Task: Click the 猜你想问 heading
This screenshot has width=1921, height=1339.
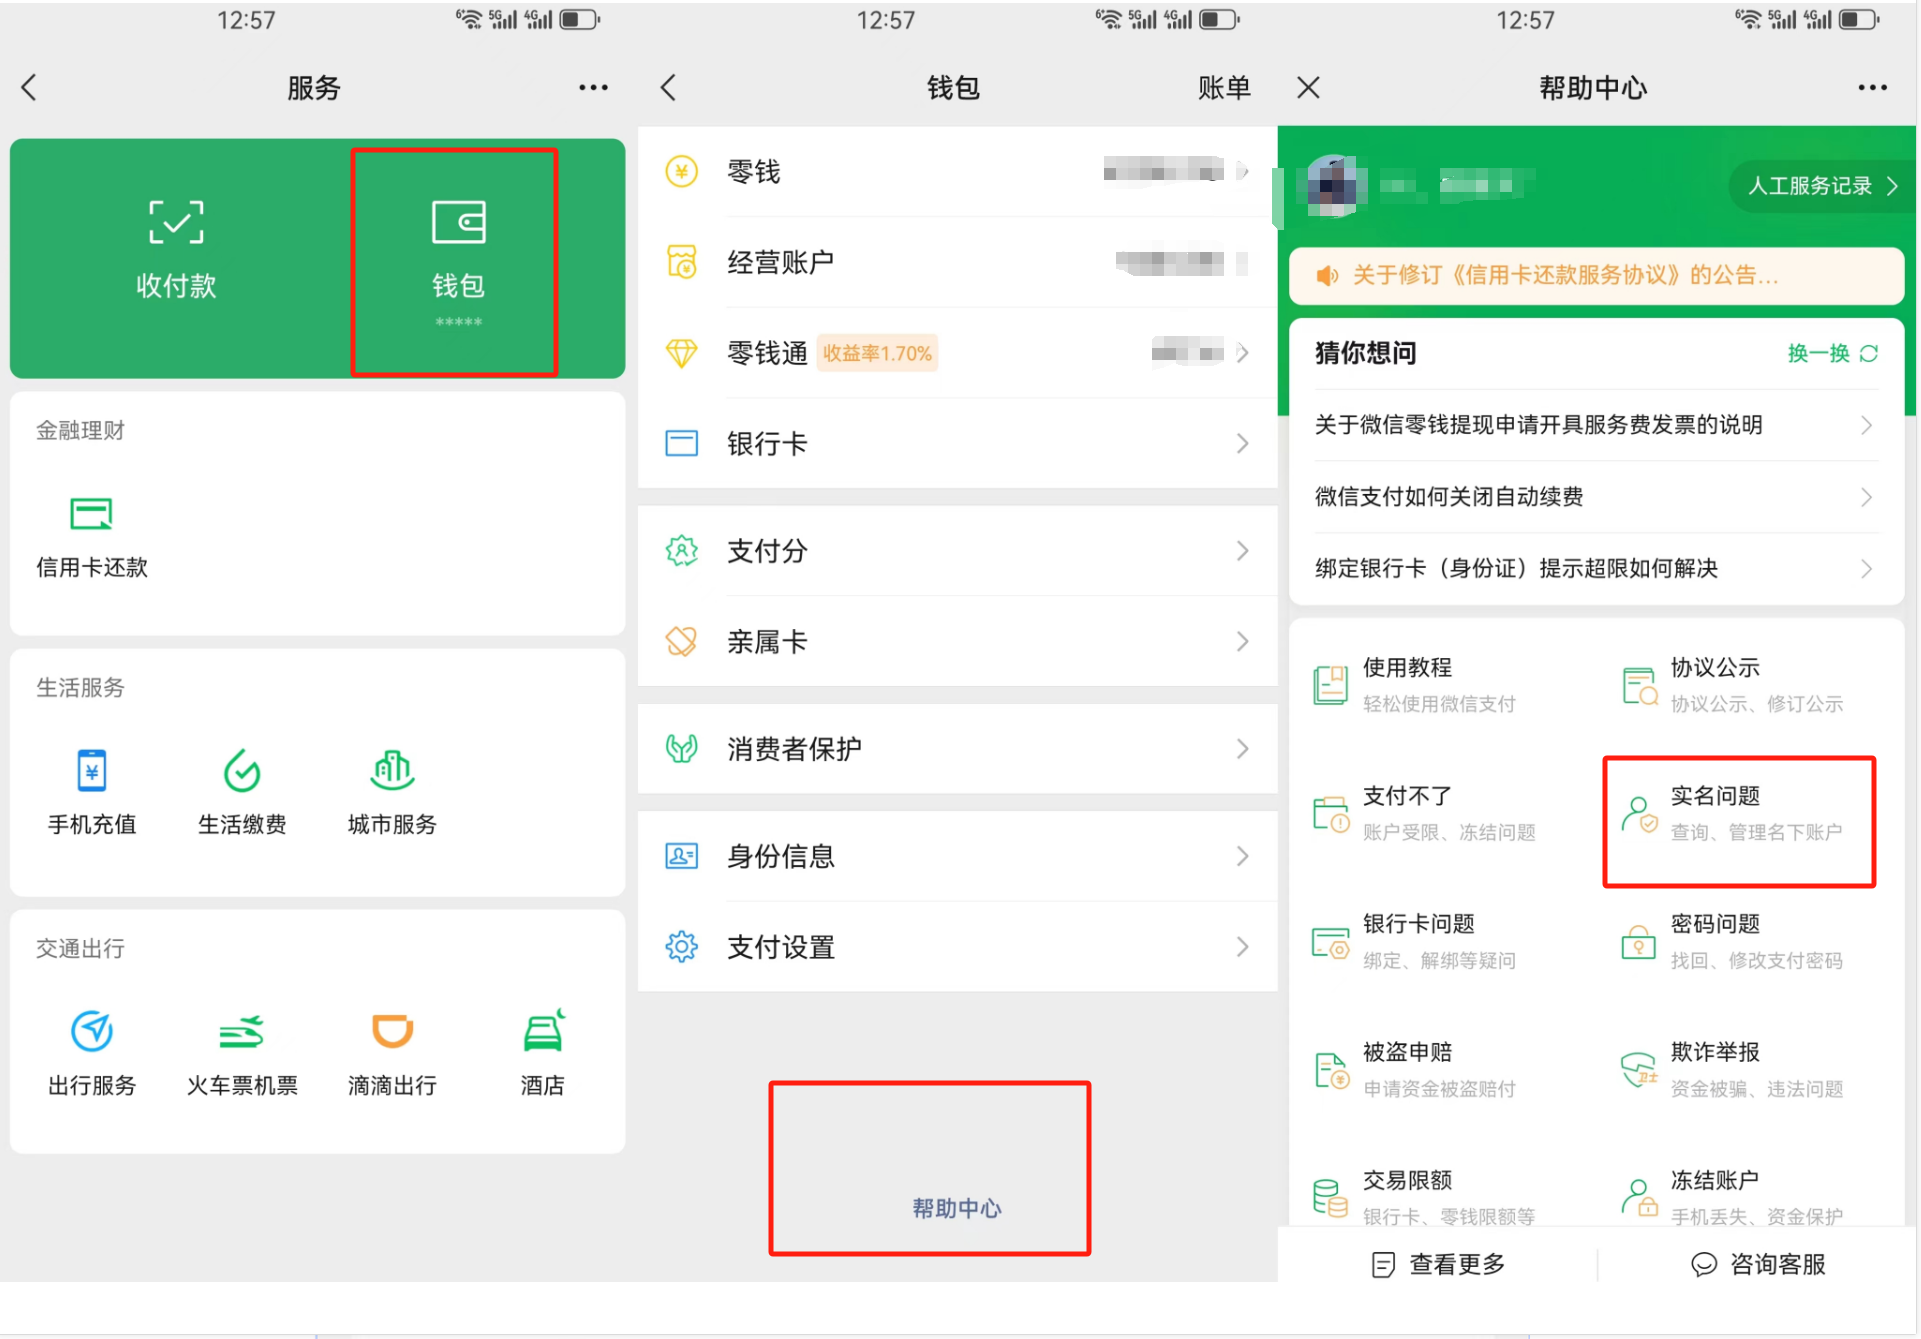Action: pos(1365,353)
